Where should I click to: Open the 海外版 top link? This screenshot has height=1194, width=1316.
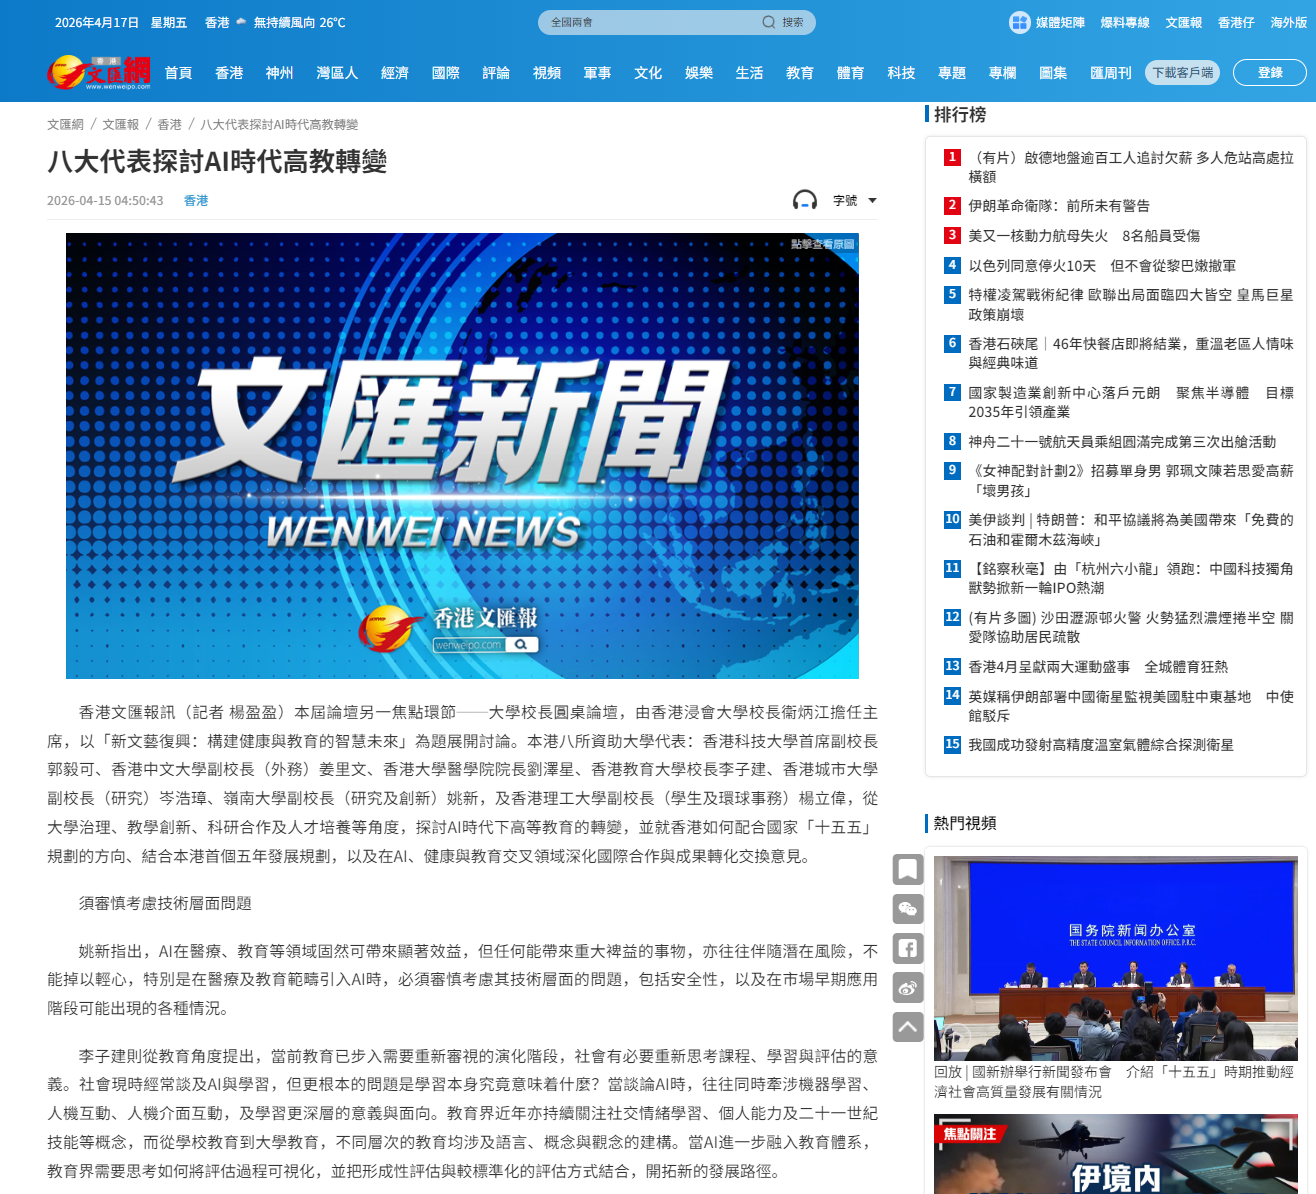click(x=1288, y=22)
